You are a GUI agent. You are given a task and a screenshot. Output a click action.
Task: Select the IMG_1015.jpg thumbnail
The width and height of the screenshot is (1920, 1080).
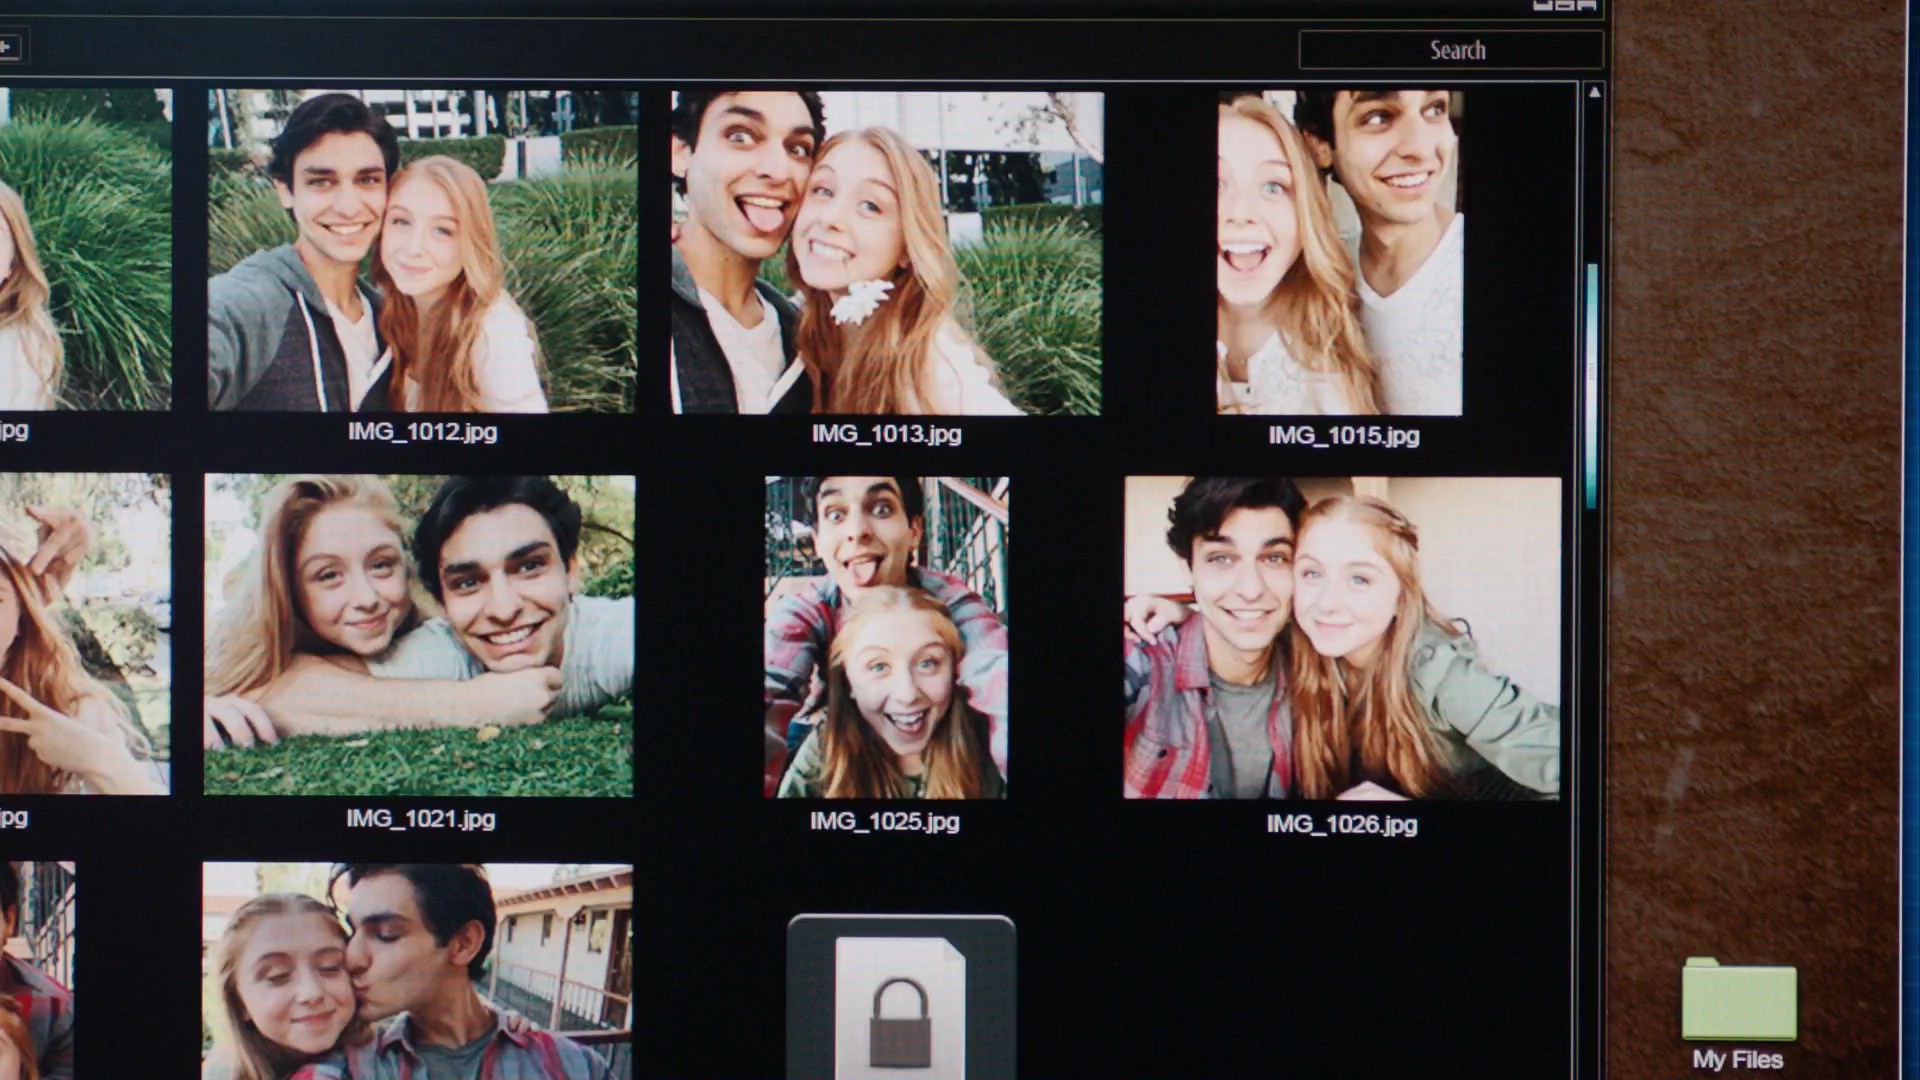pos(1340,253)
